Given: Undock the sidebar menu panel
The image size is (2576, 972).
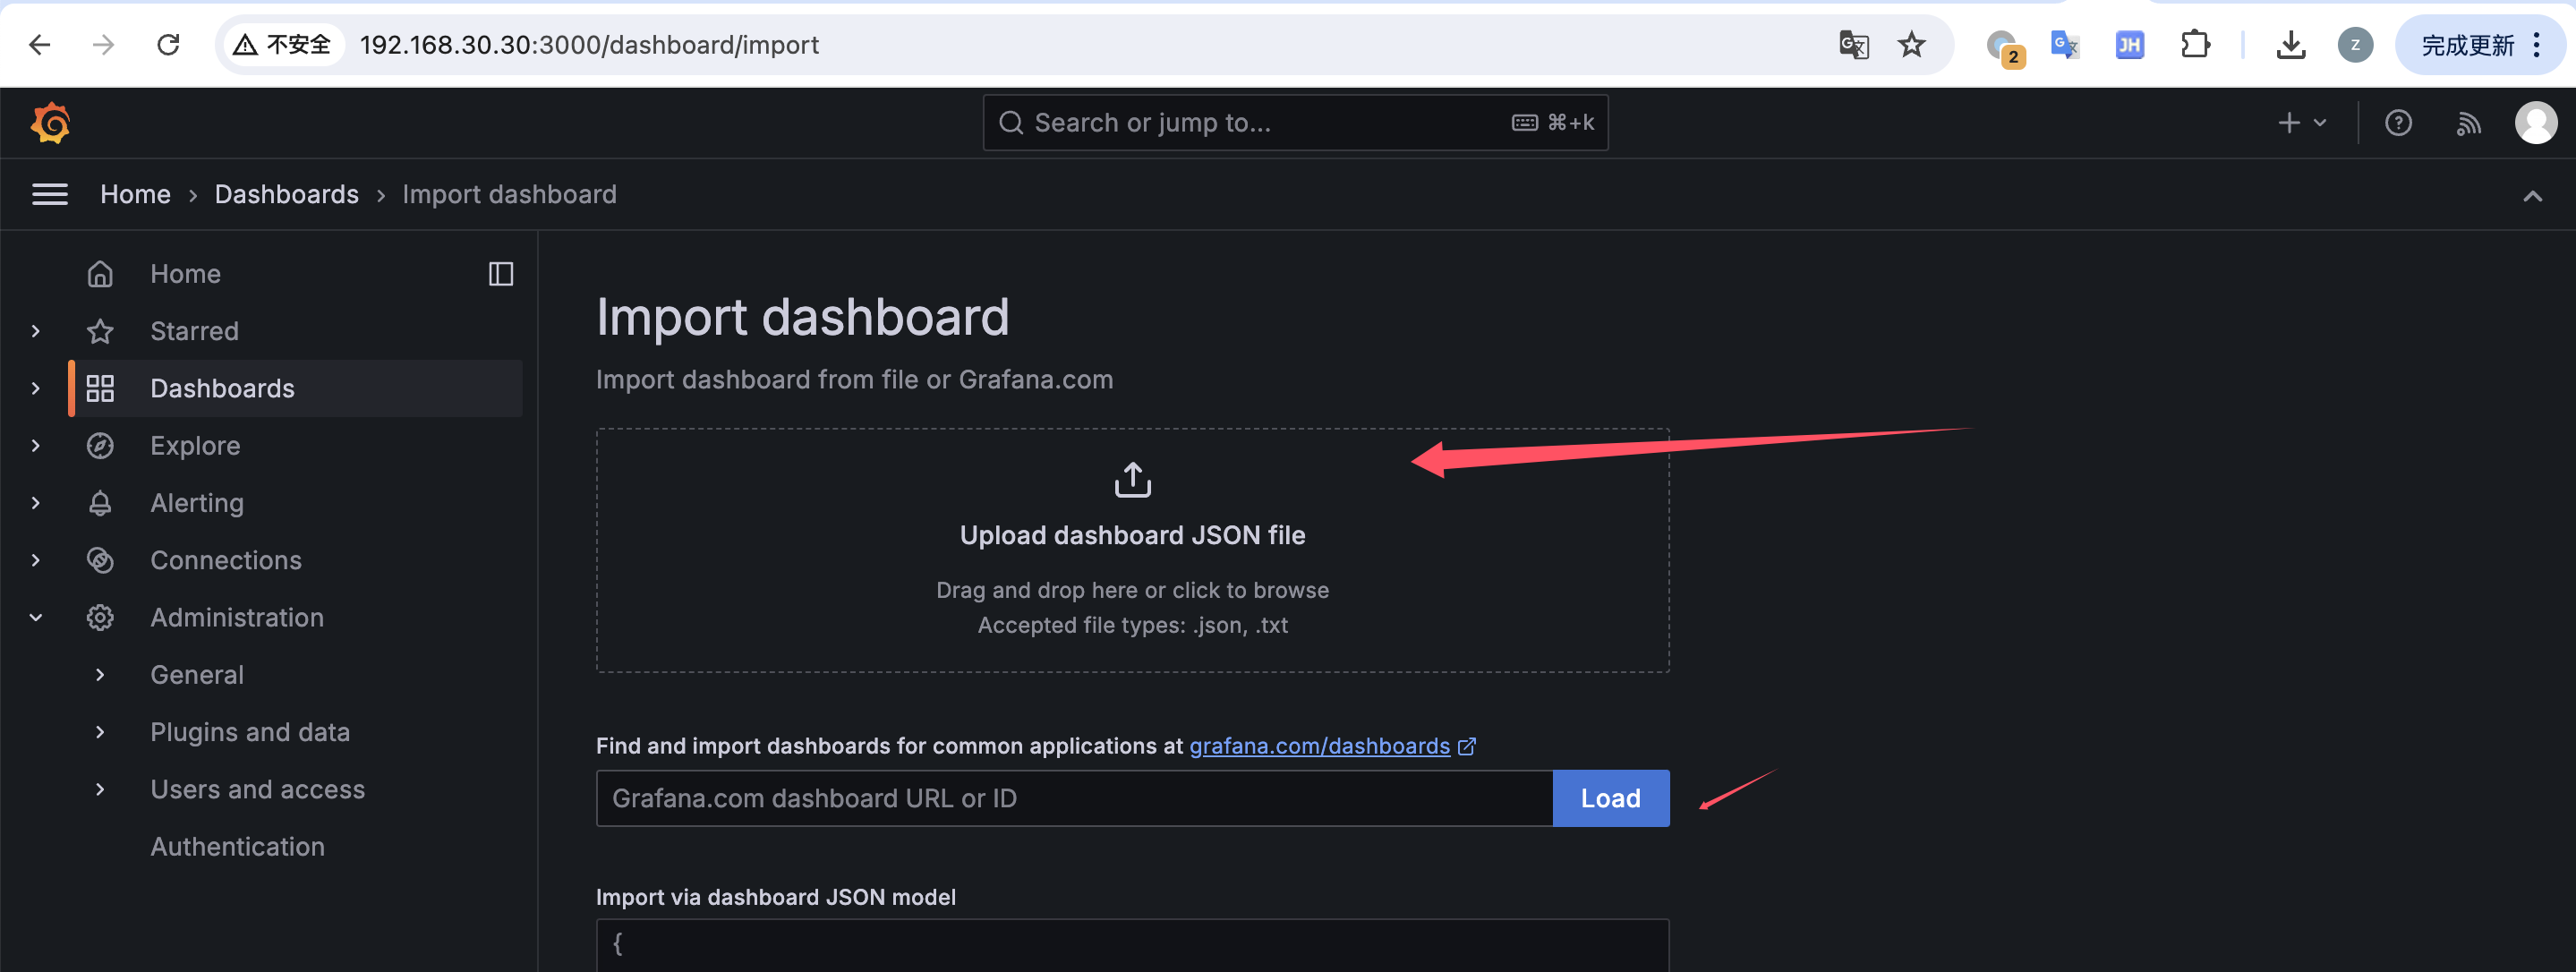Looking at the screenshot, I should pos(500,274).
